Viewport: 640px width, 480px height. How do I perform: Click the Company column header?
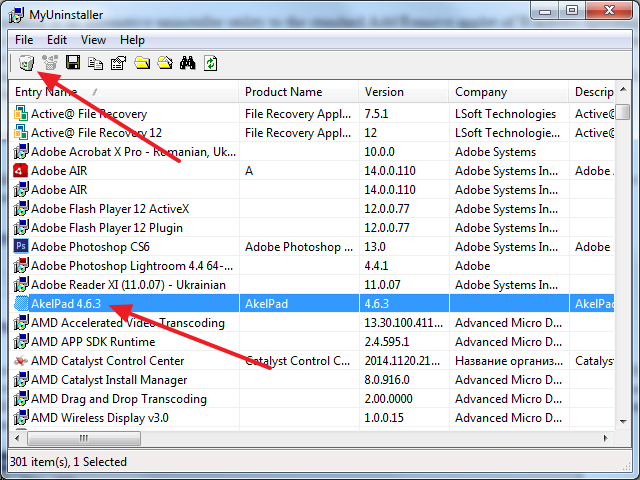[x=509, y=92]
